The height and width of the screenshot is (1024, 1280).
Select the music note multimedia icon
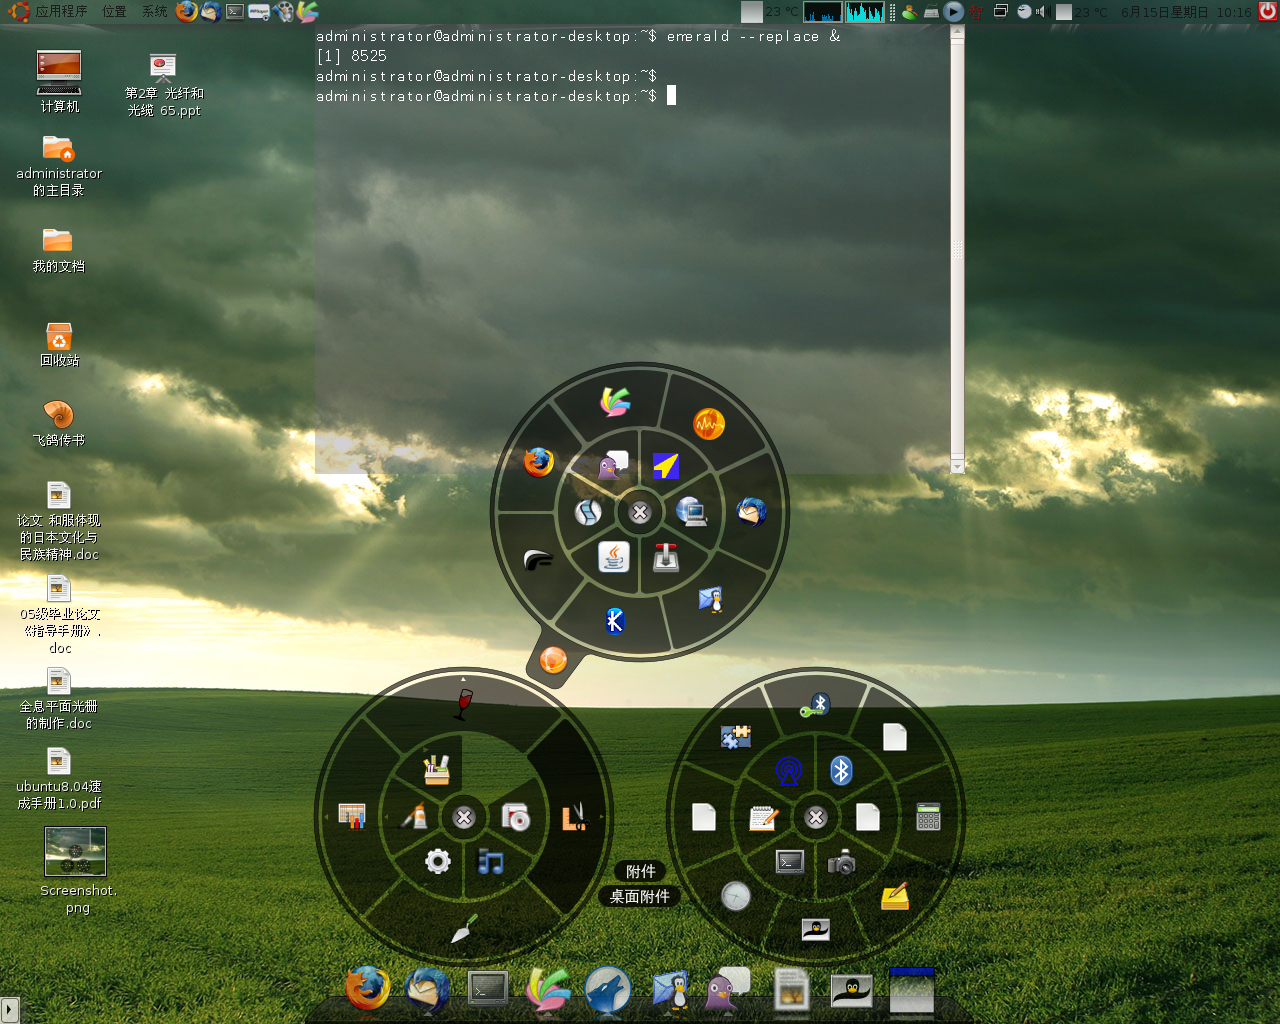tap(490, 861)
